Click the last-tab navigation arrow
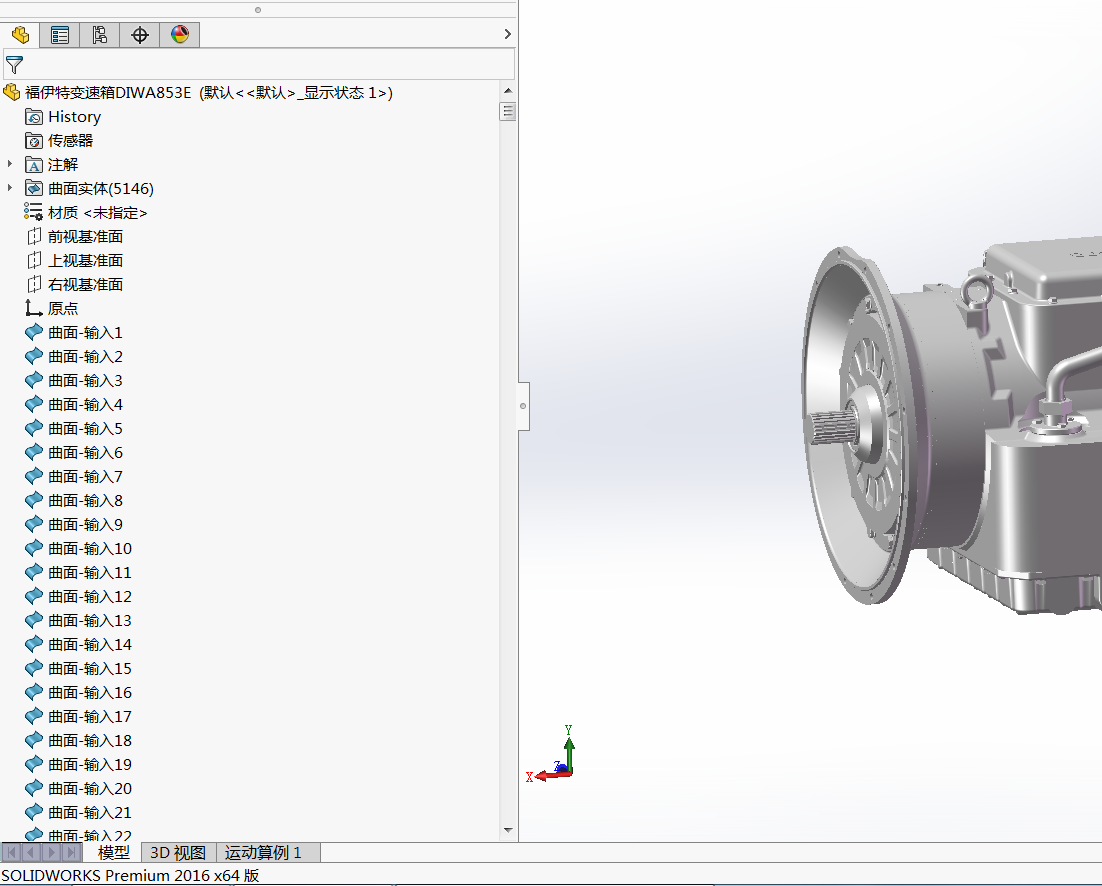This screenshot has width=1102, height=886. click(71, 852)
